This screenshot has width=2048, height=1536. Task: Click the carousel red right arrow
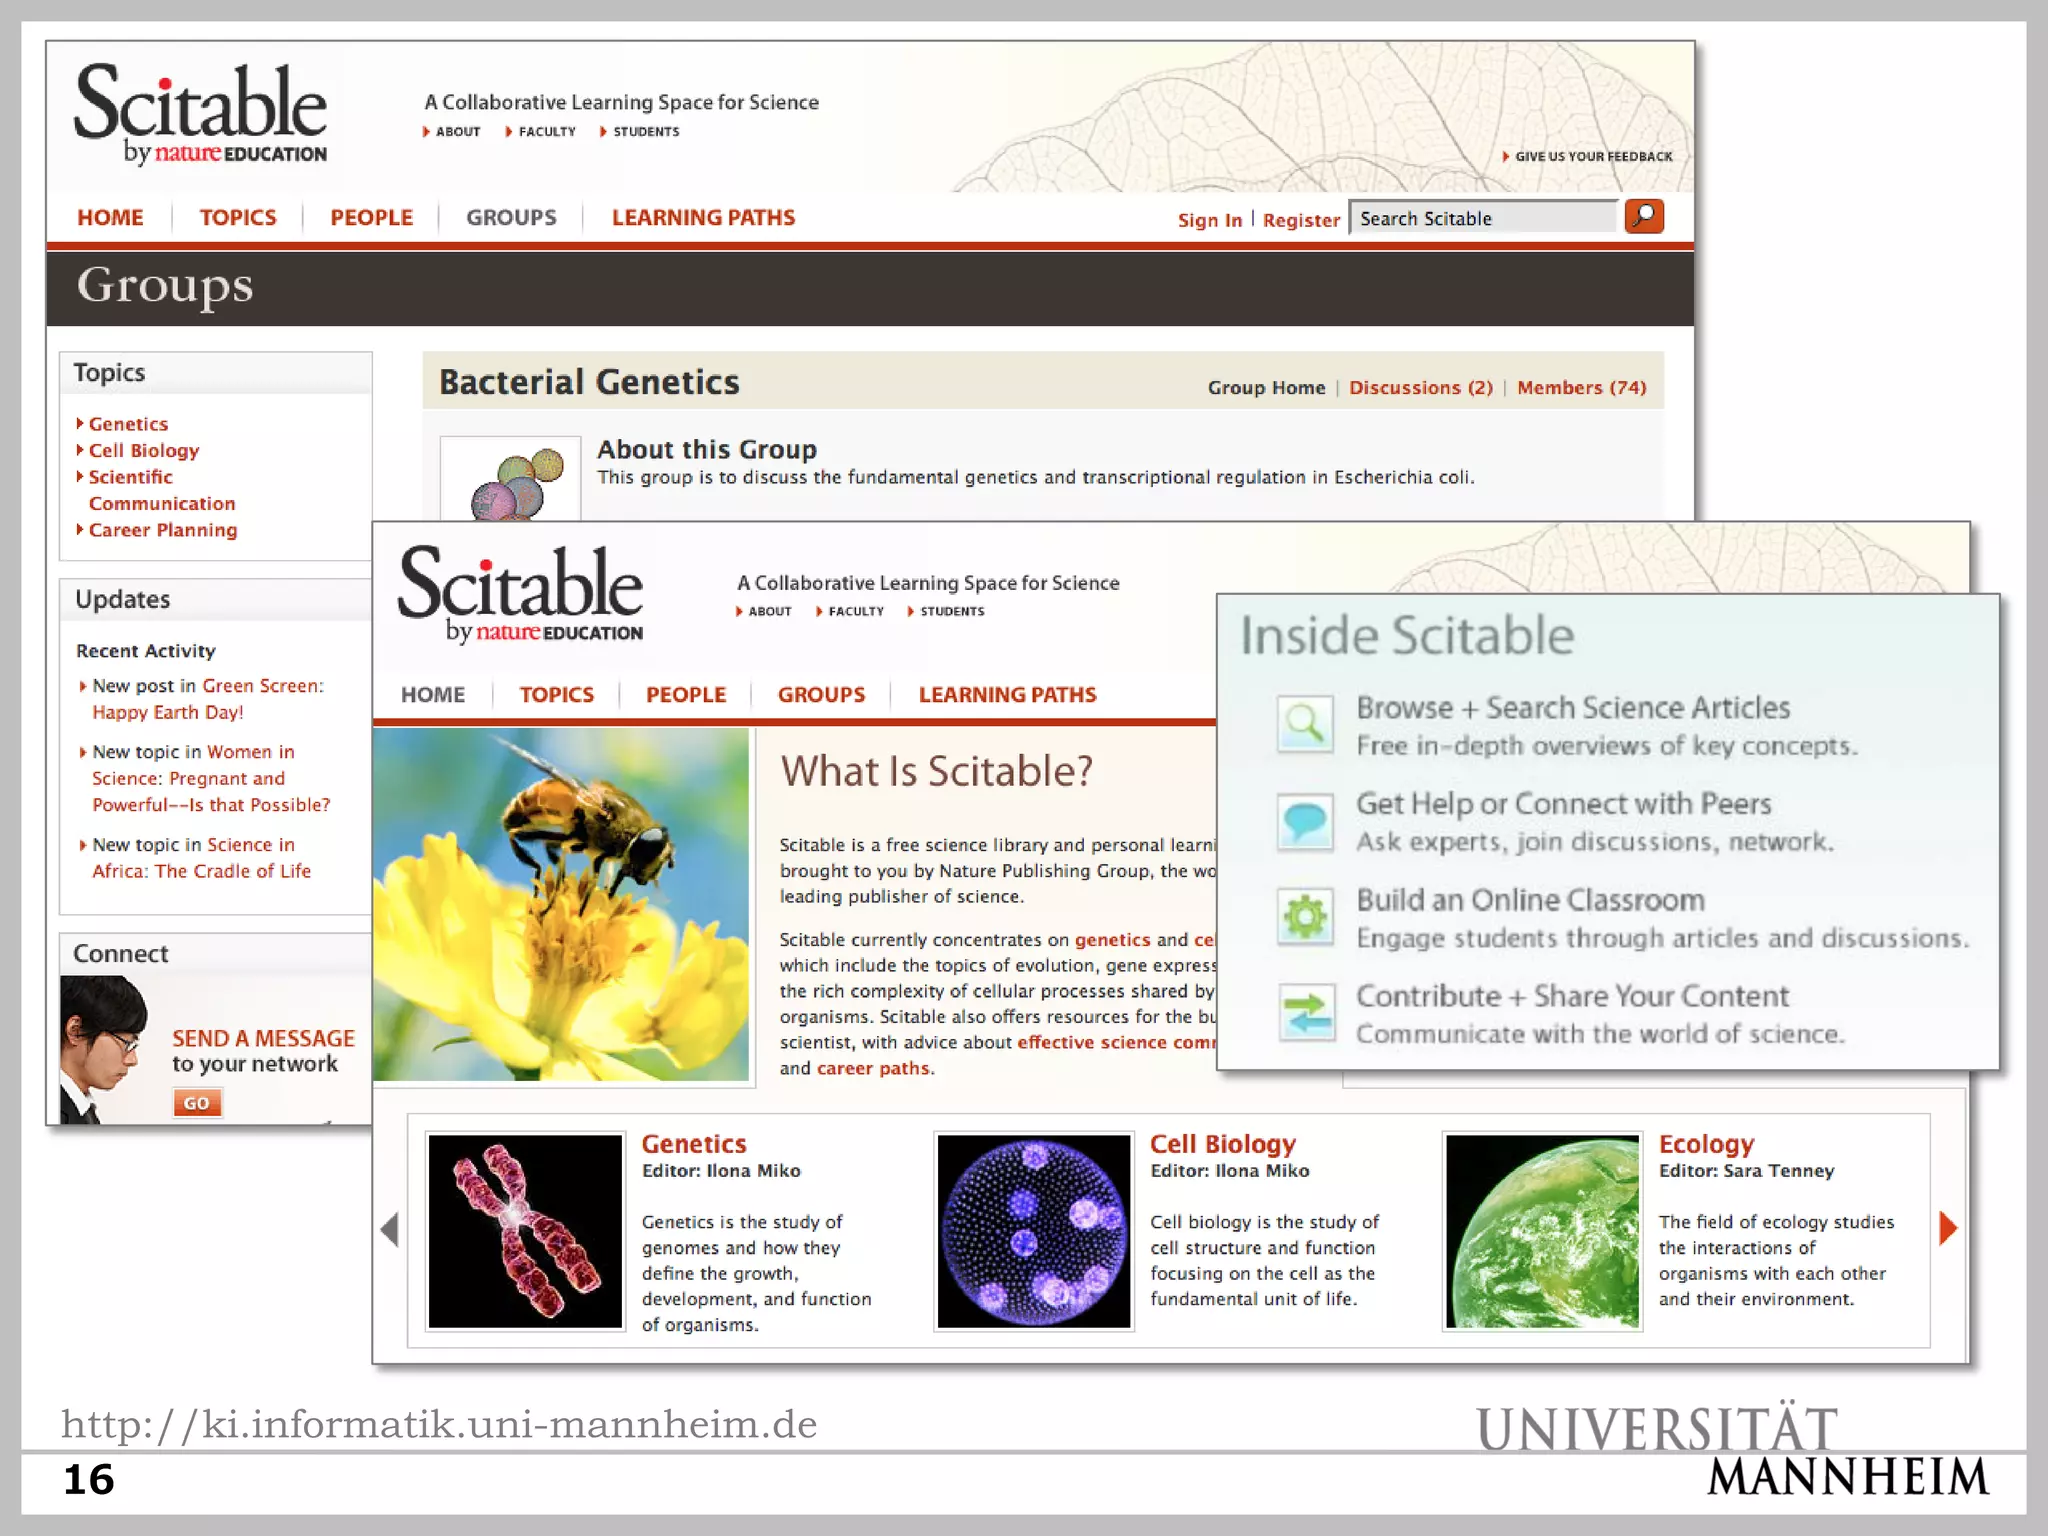(x=1947, y=1227)
